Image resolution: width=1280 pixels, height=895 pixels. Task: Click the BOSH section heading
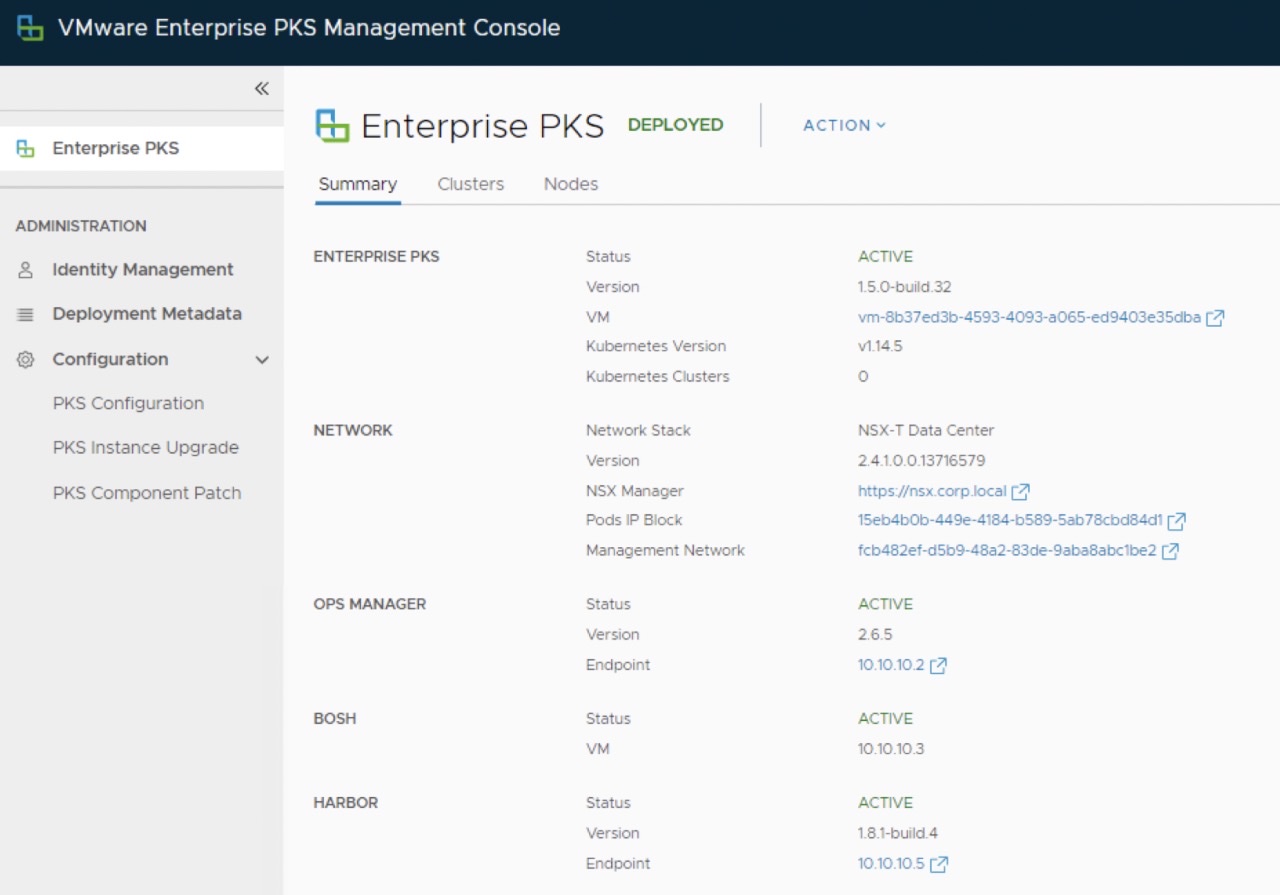coord(335,718)
